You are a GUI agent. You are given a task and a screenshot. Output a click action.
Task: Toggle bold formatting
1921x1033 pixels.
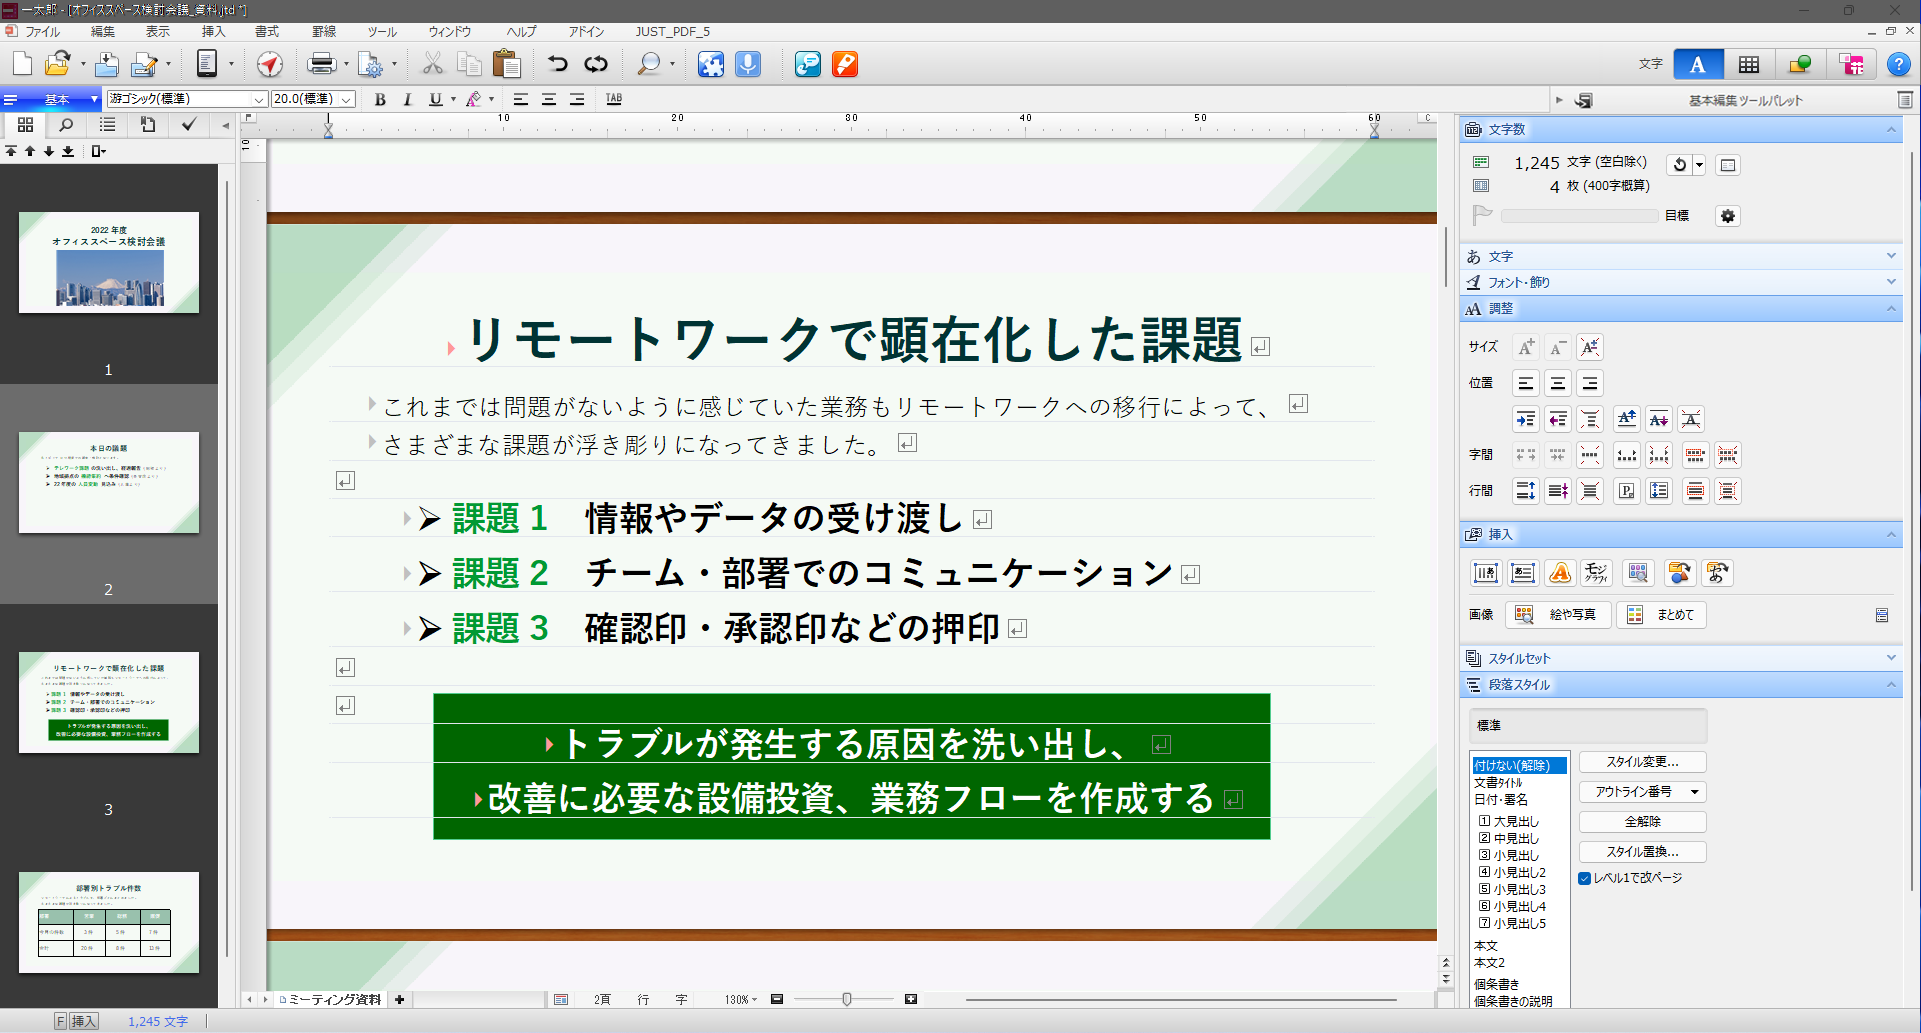(380, 99)
